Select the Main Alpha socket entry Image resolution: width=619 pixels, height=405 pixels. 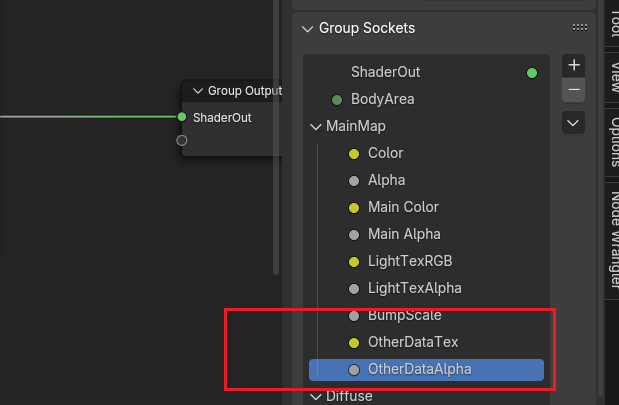click(x=397, y=235)
